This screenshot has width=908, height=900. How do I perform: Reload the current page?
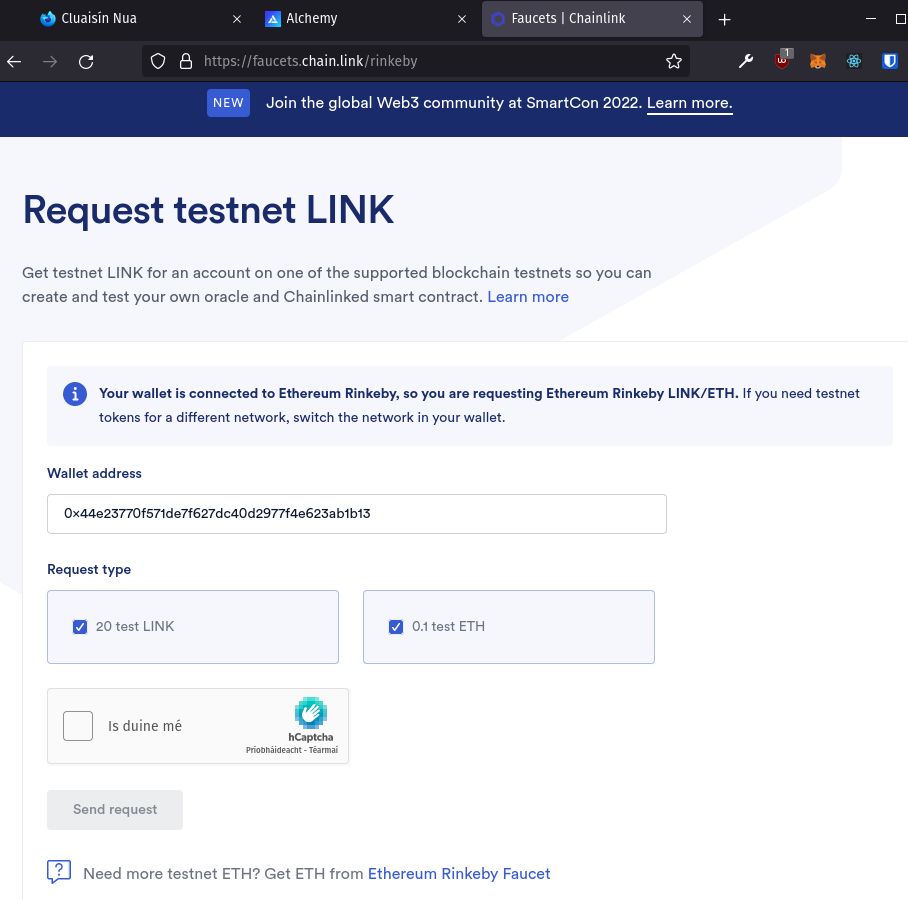coord(86,61)
